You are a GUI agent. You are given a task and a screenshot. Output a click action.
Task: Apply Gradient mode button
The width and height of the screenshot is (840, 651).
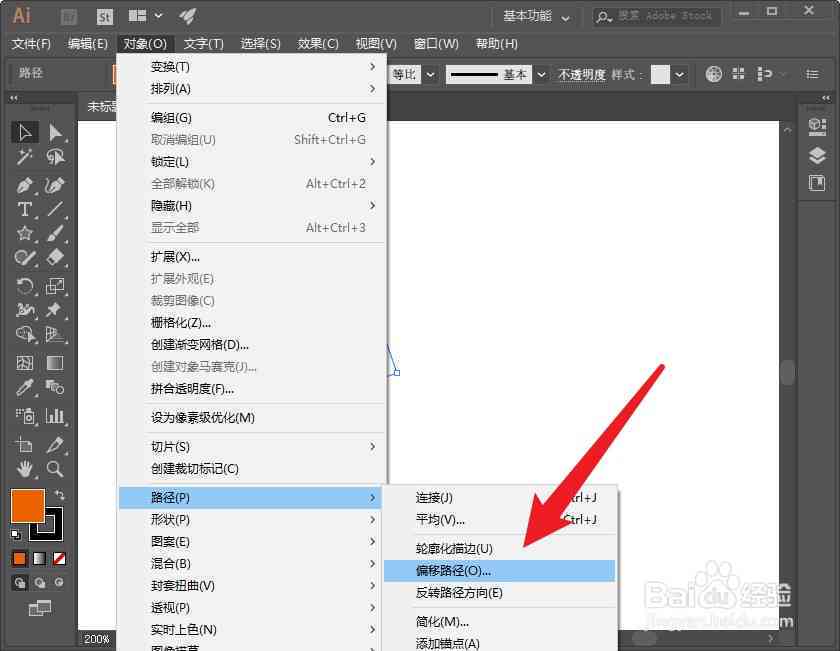click(39, 559)
